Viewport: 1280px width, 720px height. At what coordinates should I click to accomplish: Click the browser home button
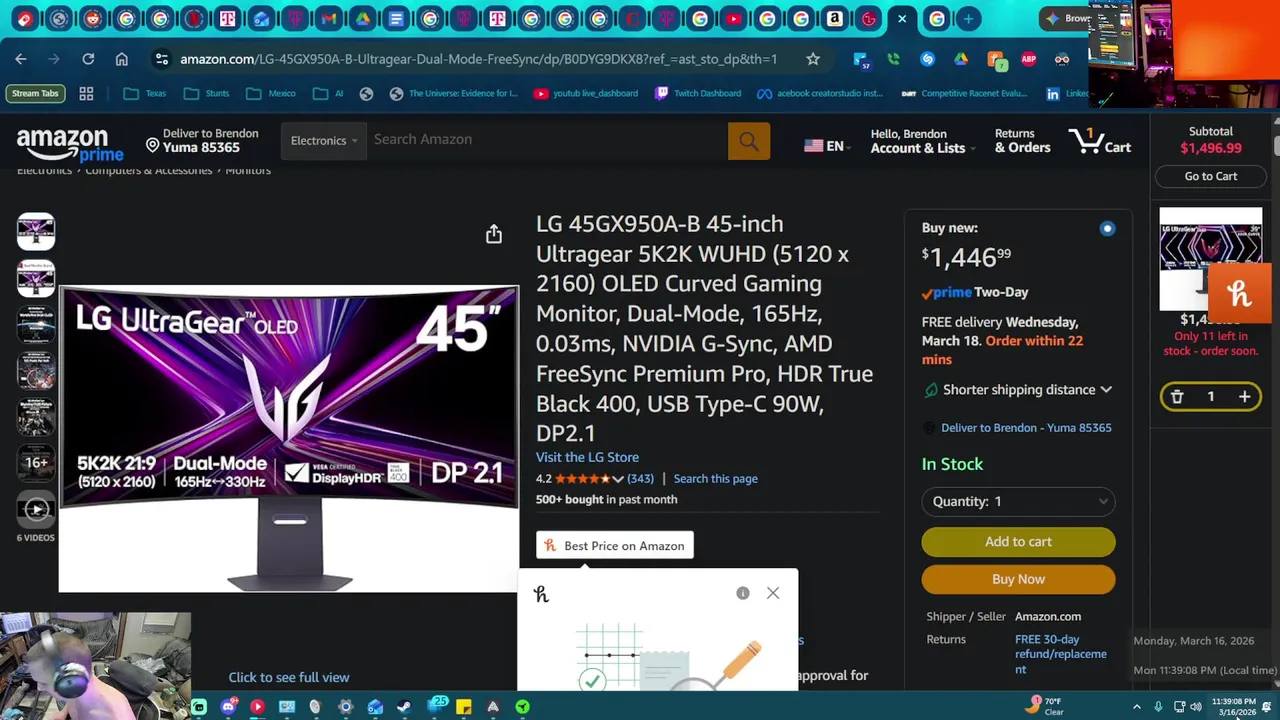click(122, 59)
